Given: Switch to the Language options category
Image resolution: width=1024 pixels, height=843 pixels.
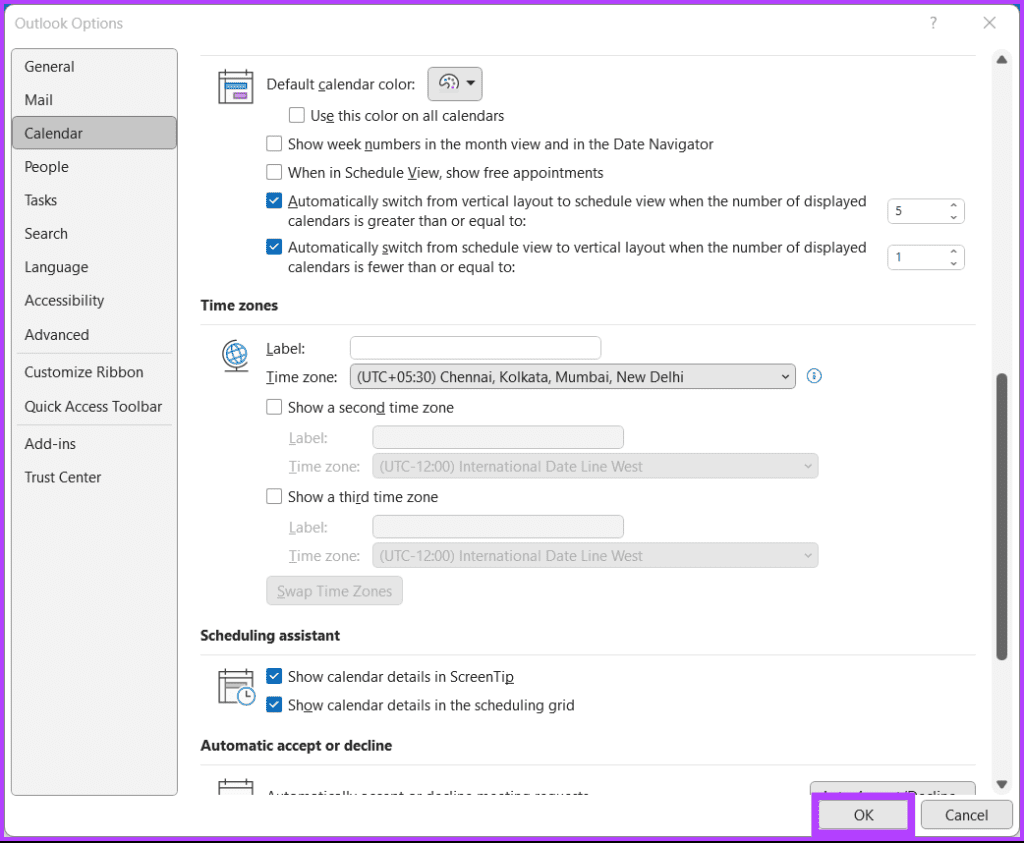Looking at the screenshot, I should (x=94, y=267).
